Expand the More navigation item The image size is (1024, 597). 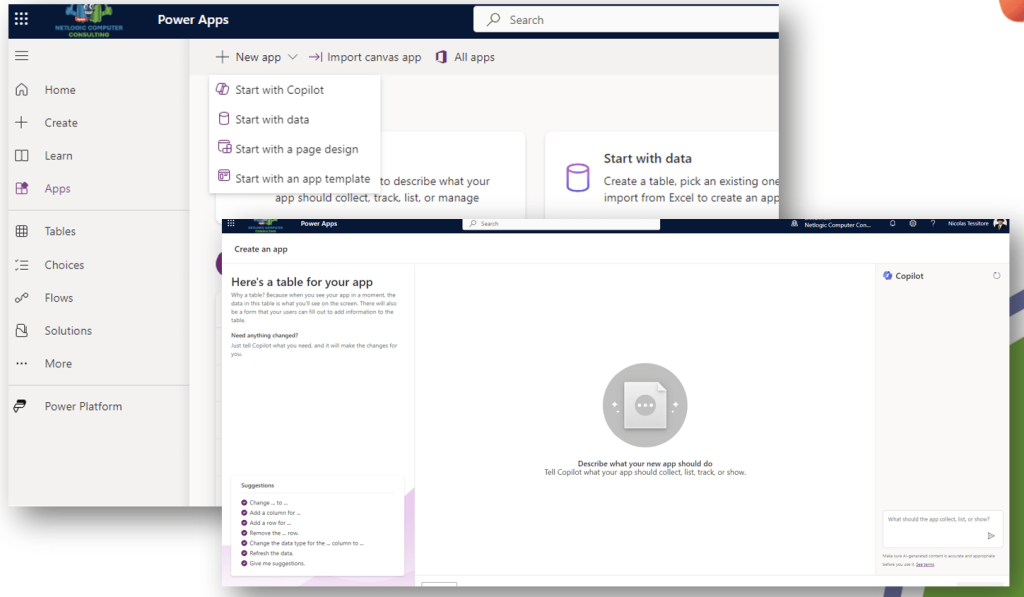pyautogui.click(x=58, y=364)
